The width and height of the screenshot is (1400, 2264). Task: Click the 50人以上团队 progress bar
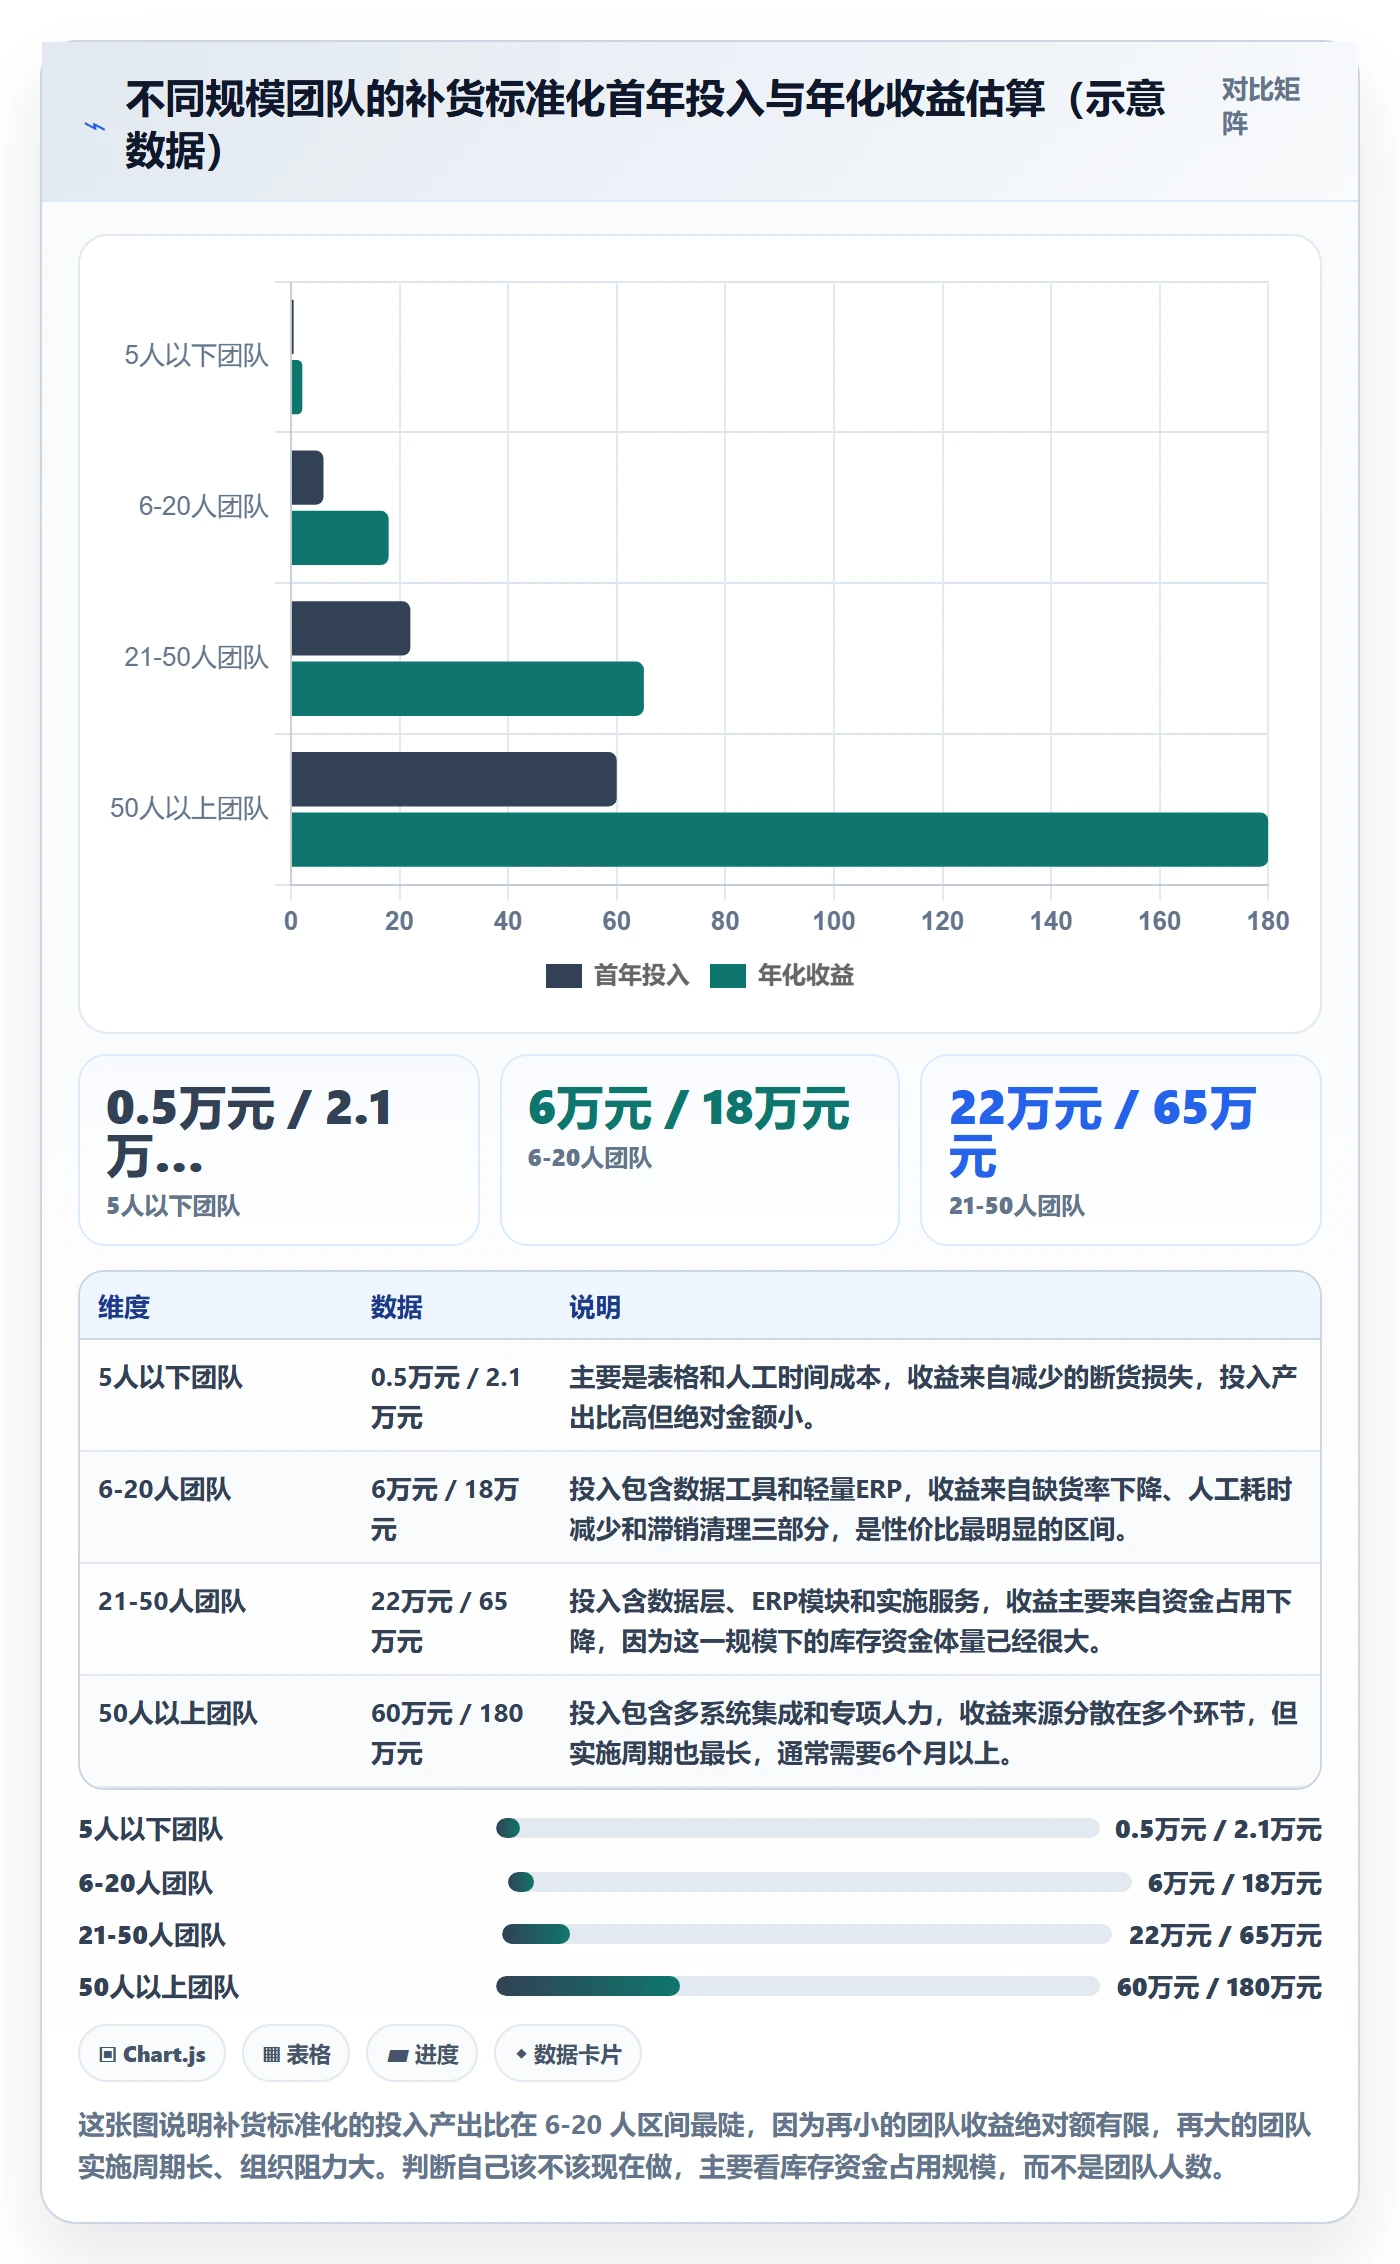pyautogui.click(x=798, y=1986)
